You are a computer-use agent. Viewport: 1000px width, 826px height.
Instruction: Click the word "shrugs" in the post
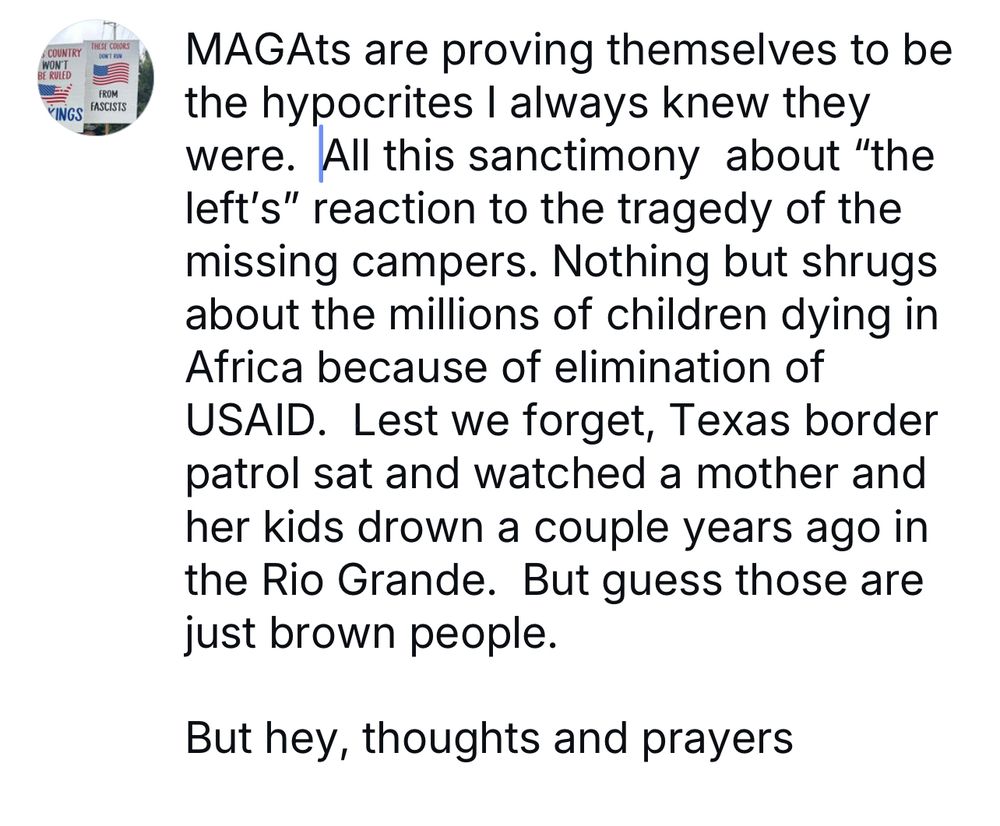click(869, 263)
